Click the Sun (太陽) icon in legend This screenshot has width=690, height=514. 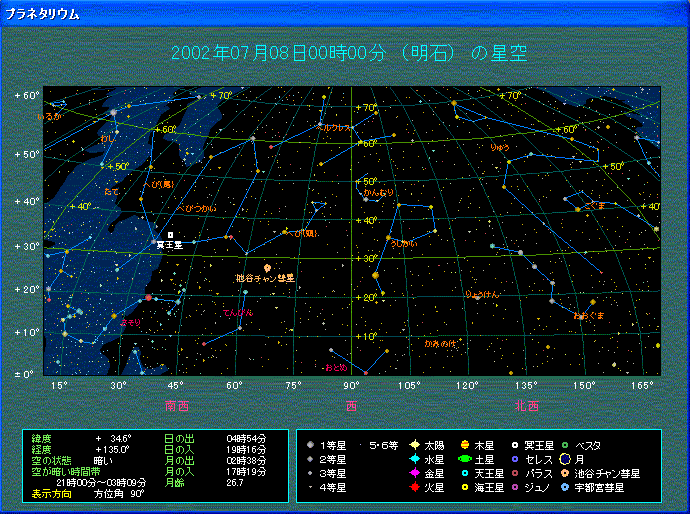(x=414, y=445)
